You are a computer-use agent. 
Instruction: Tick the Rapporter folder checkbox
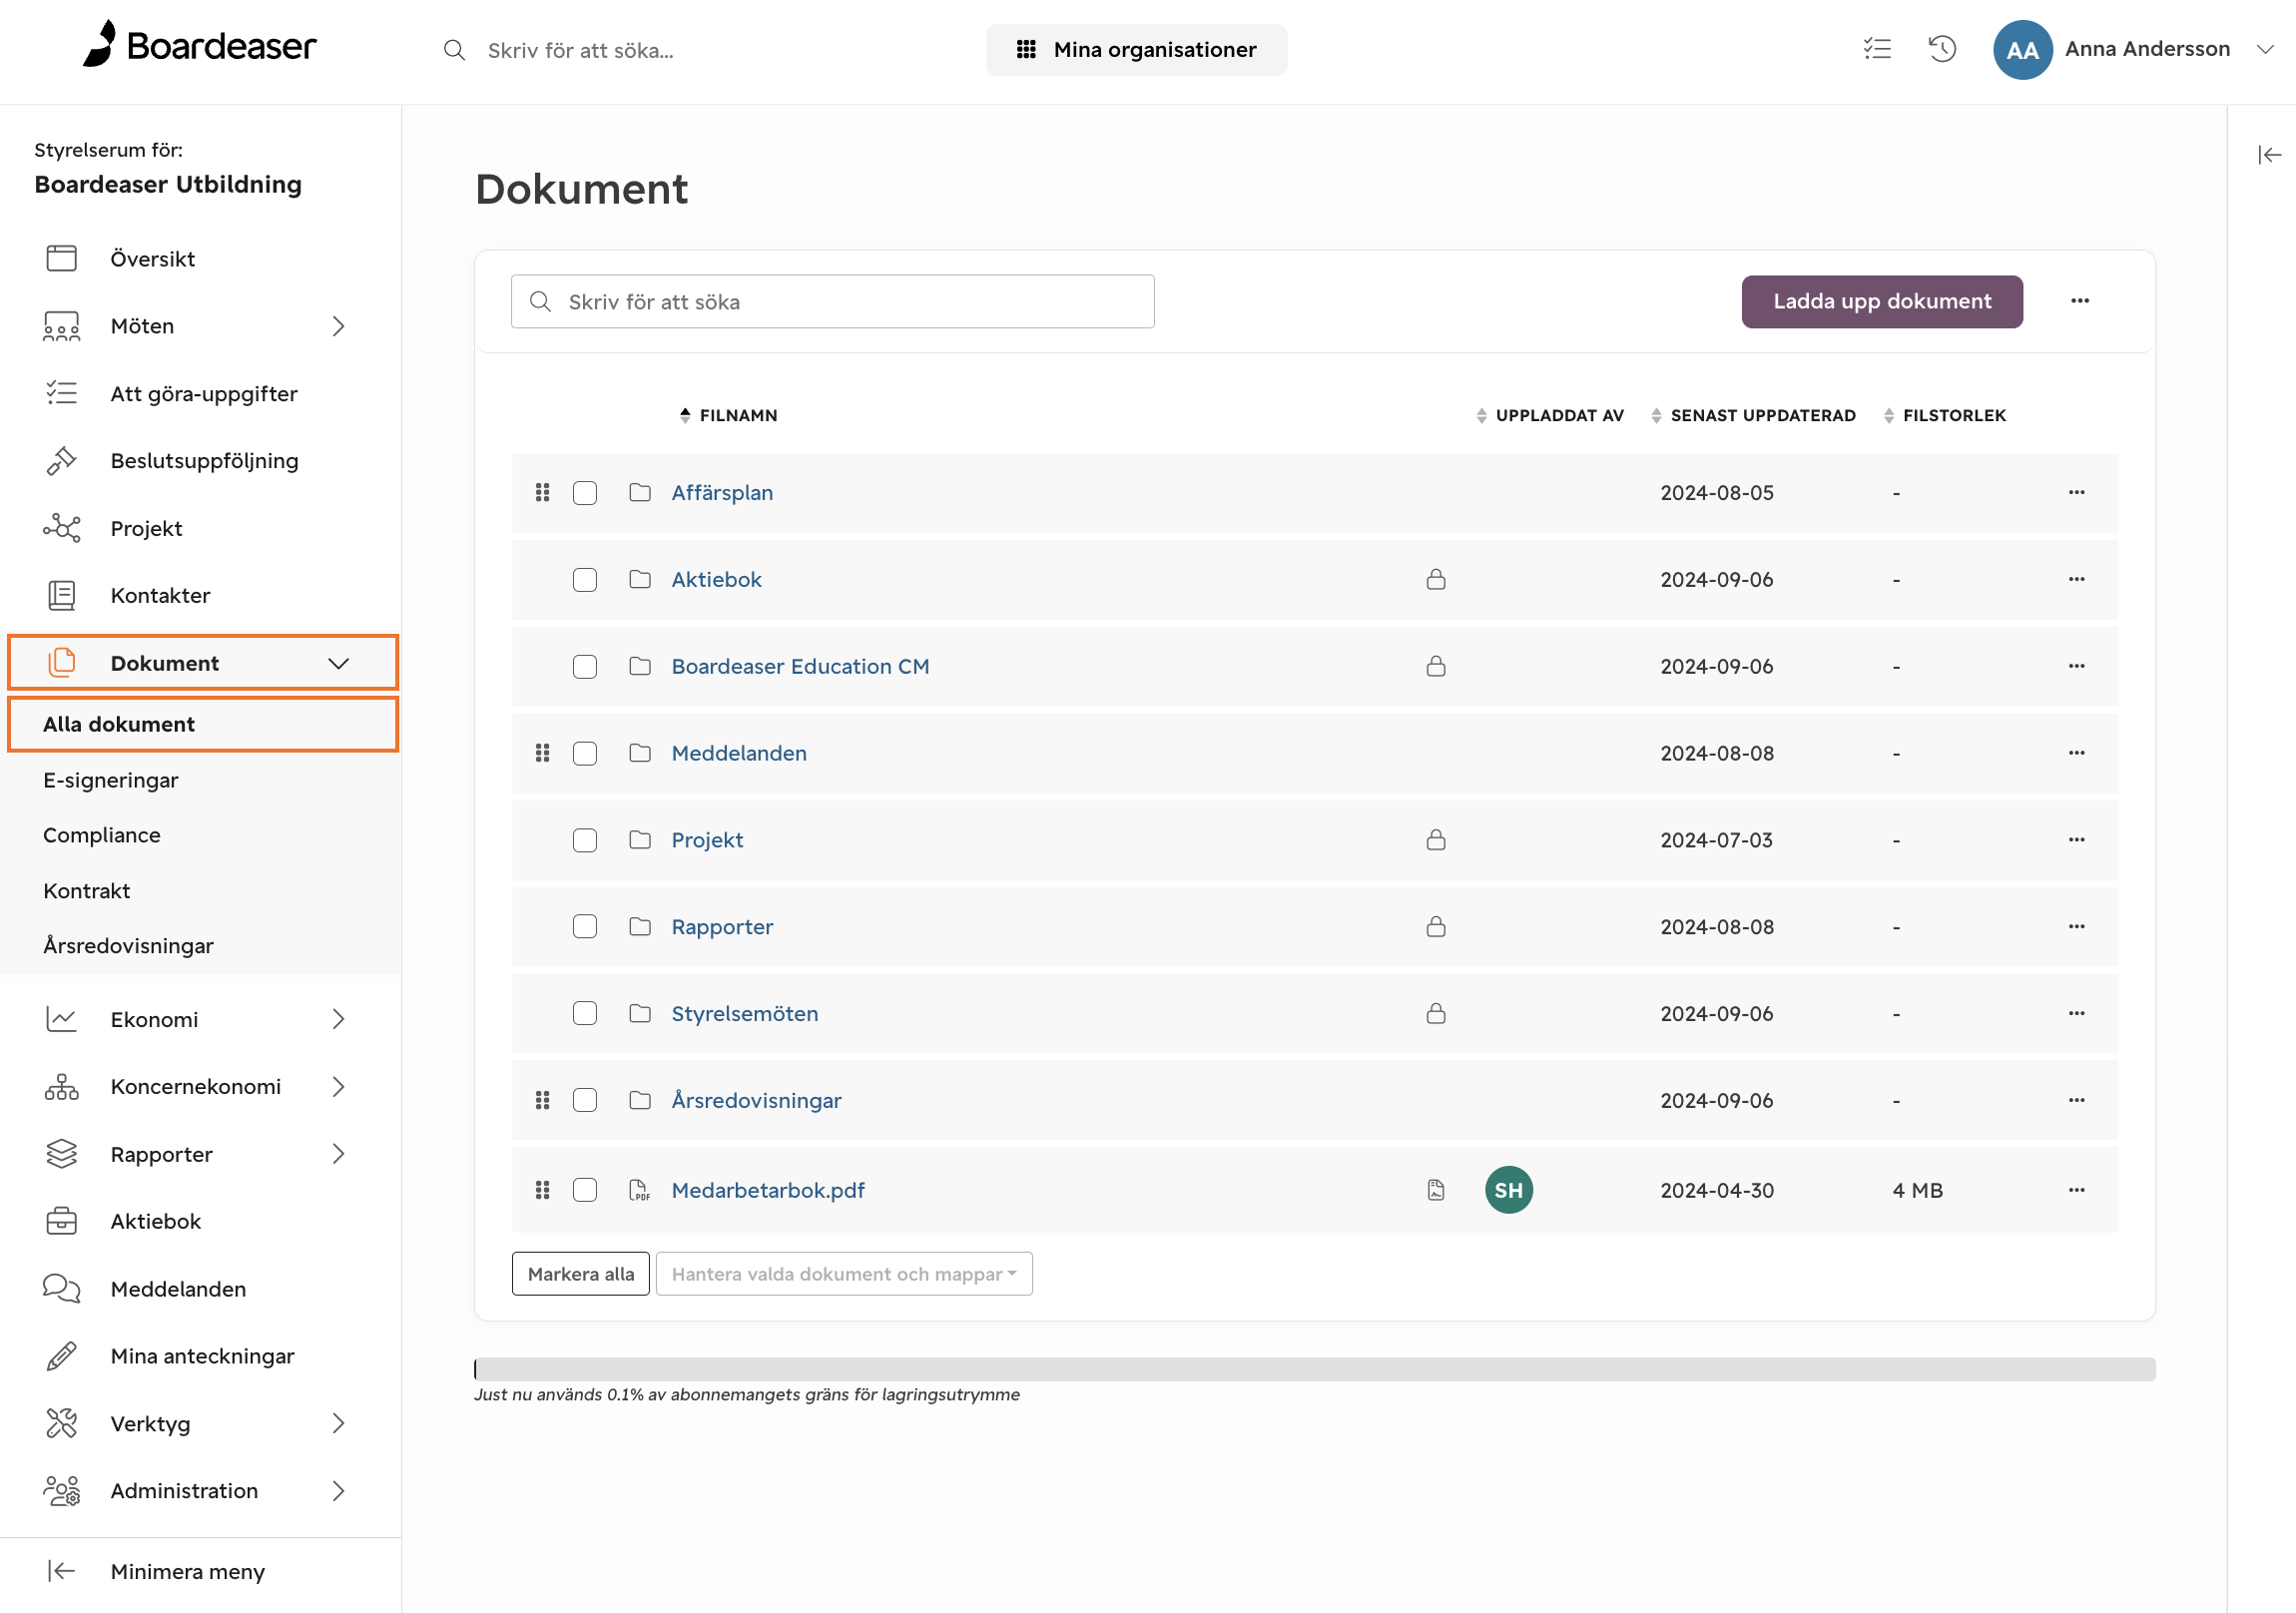coord(585,927)
